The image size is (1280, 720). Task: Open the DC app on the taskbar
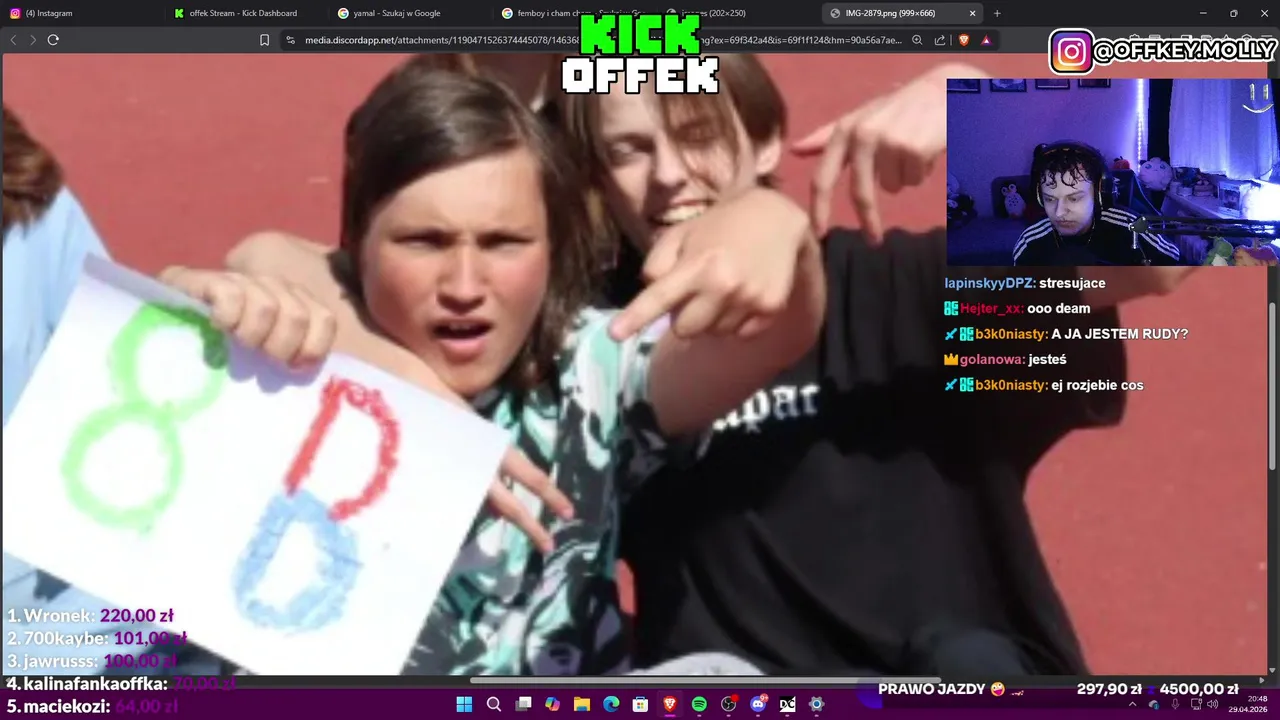(787, 704)
